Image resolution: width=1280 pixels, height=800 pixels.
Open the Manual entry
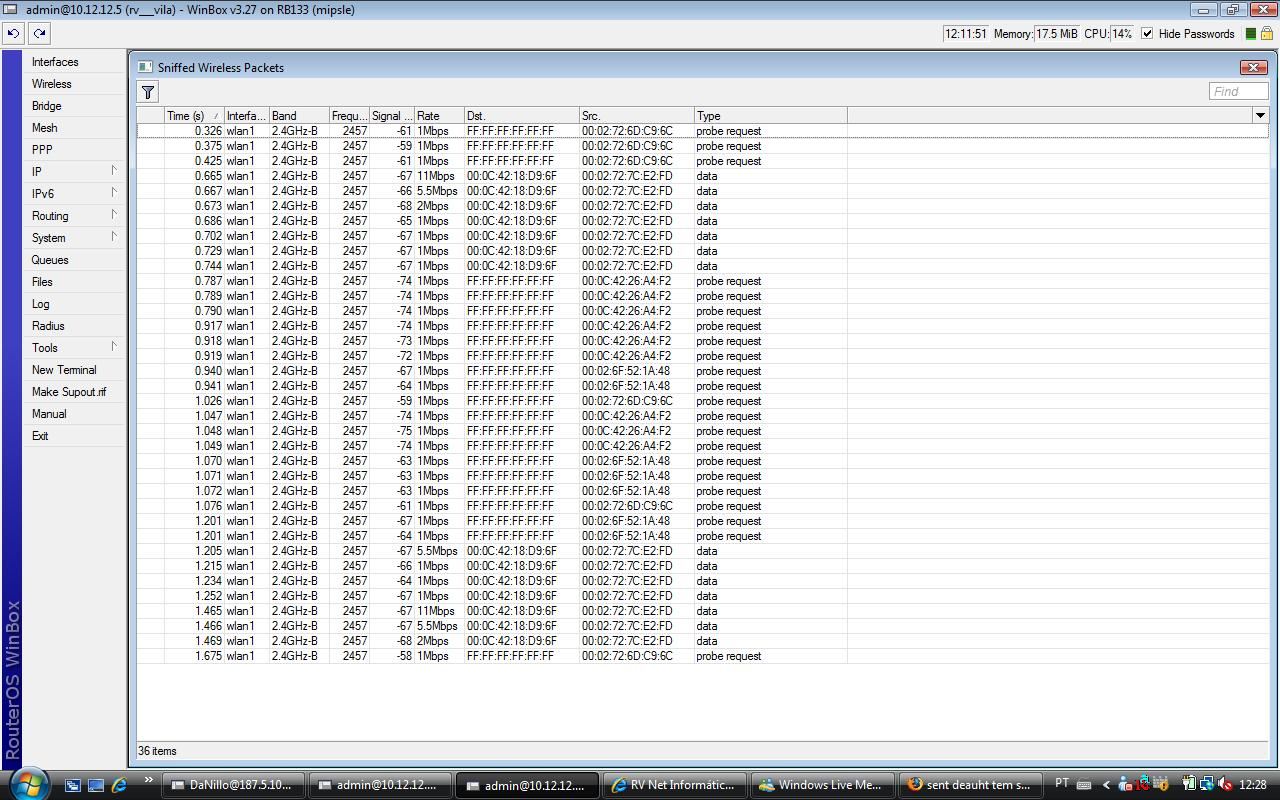point(75,414)
